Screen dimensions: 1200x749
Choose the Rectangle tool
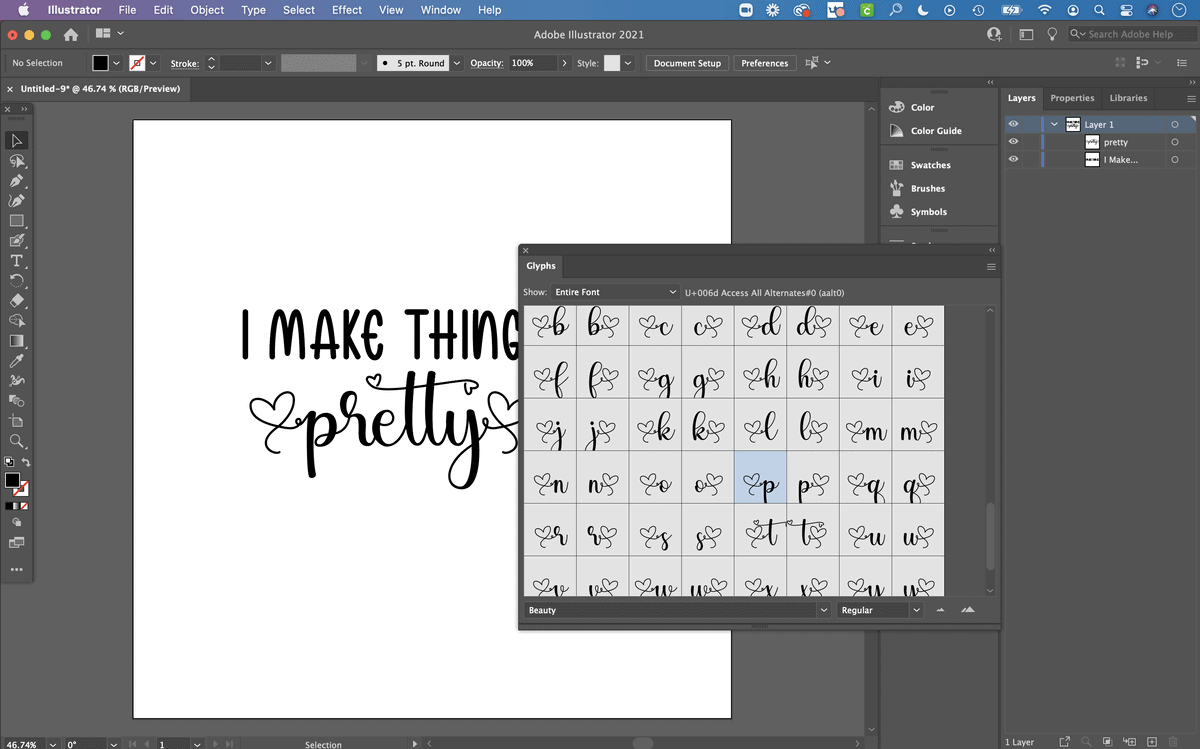point(16,220)
